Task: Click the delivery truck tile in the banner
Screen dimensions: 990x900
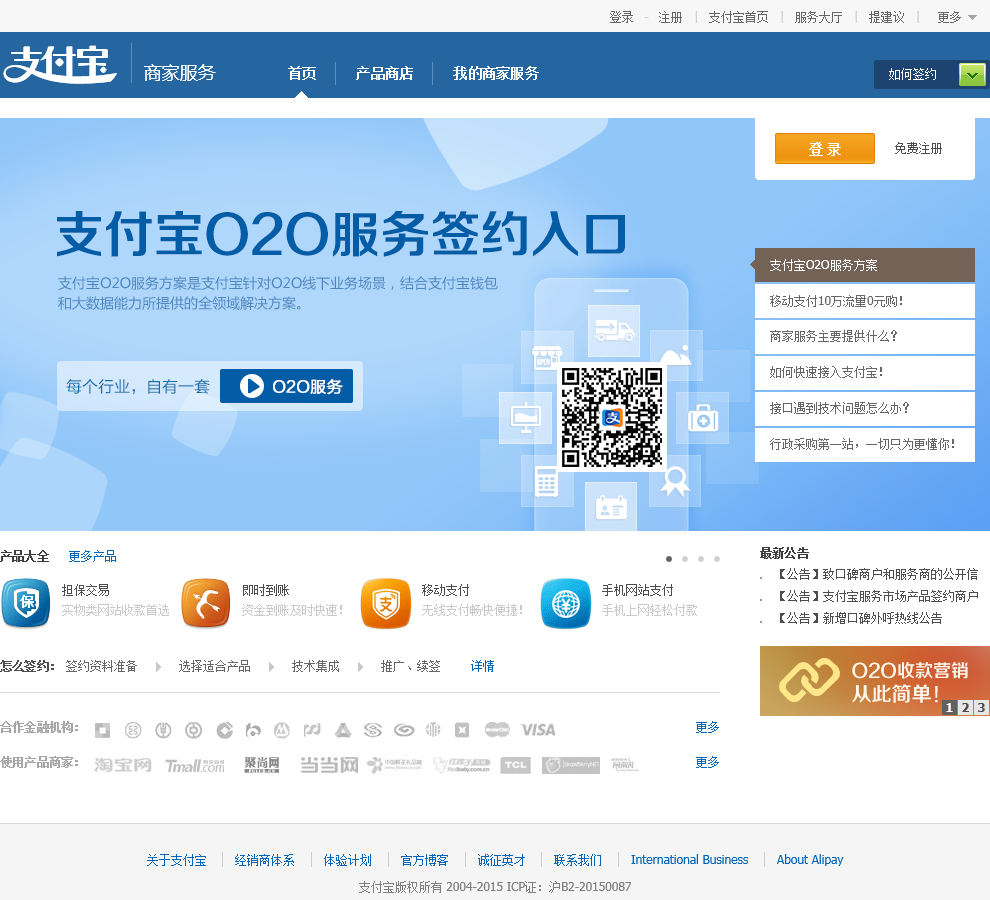Action: point(614,331)
